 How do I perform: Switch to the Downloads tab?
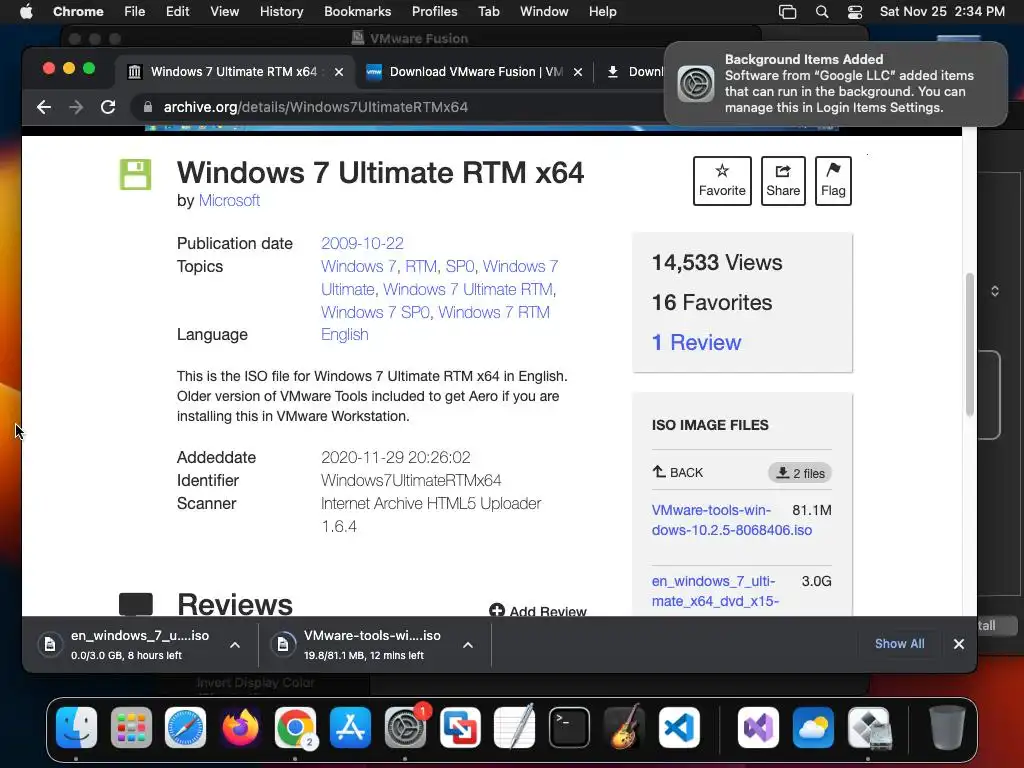click(633, 72)
